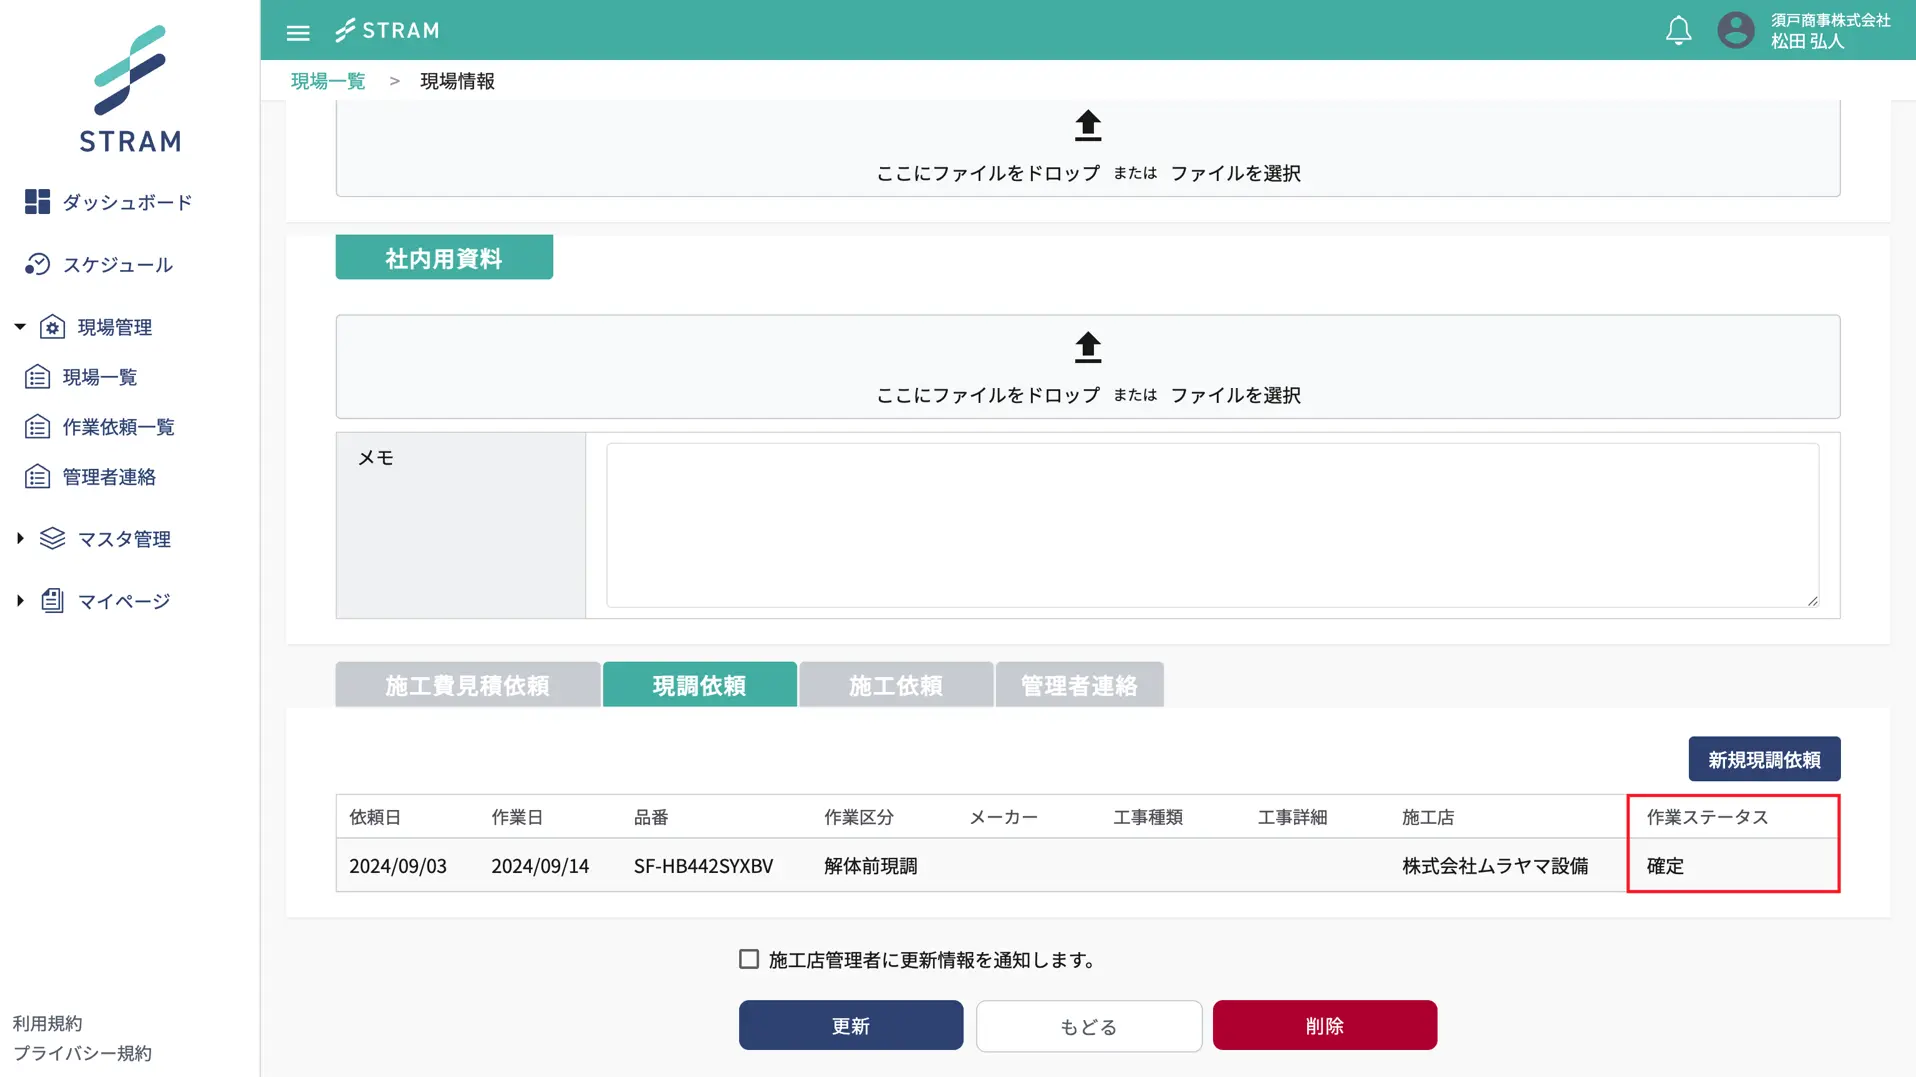Select the ダッシュボード grid icon
This screenshot has height=1077, width=1916.
coord(37,201)
